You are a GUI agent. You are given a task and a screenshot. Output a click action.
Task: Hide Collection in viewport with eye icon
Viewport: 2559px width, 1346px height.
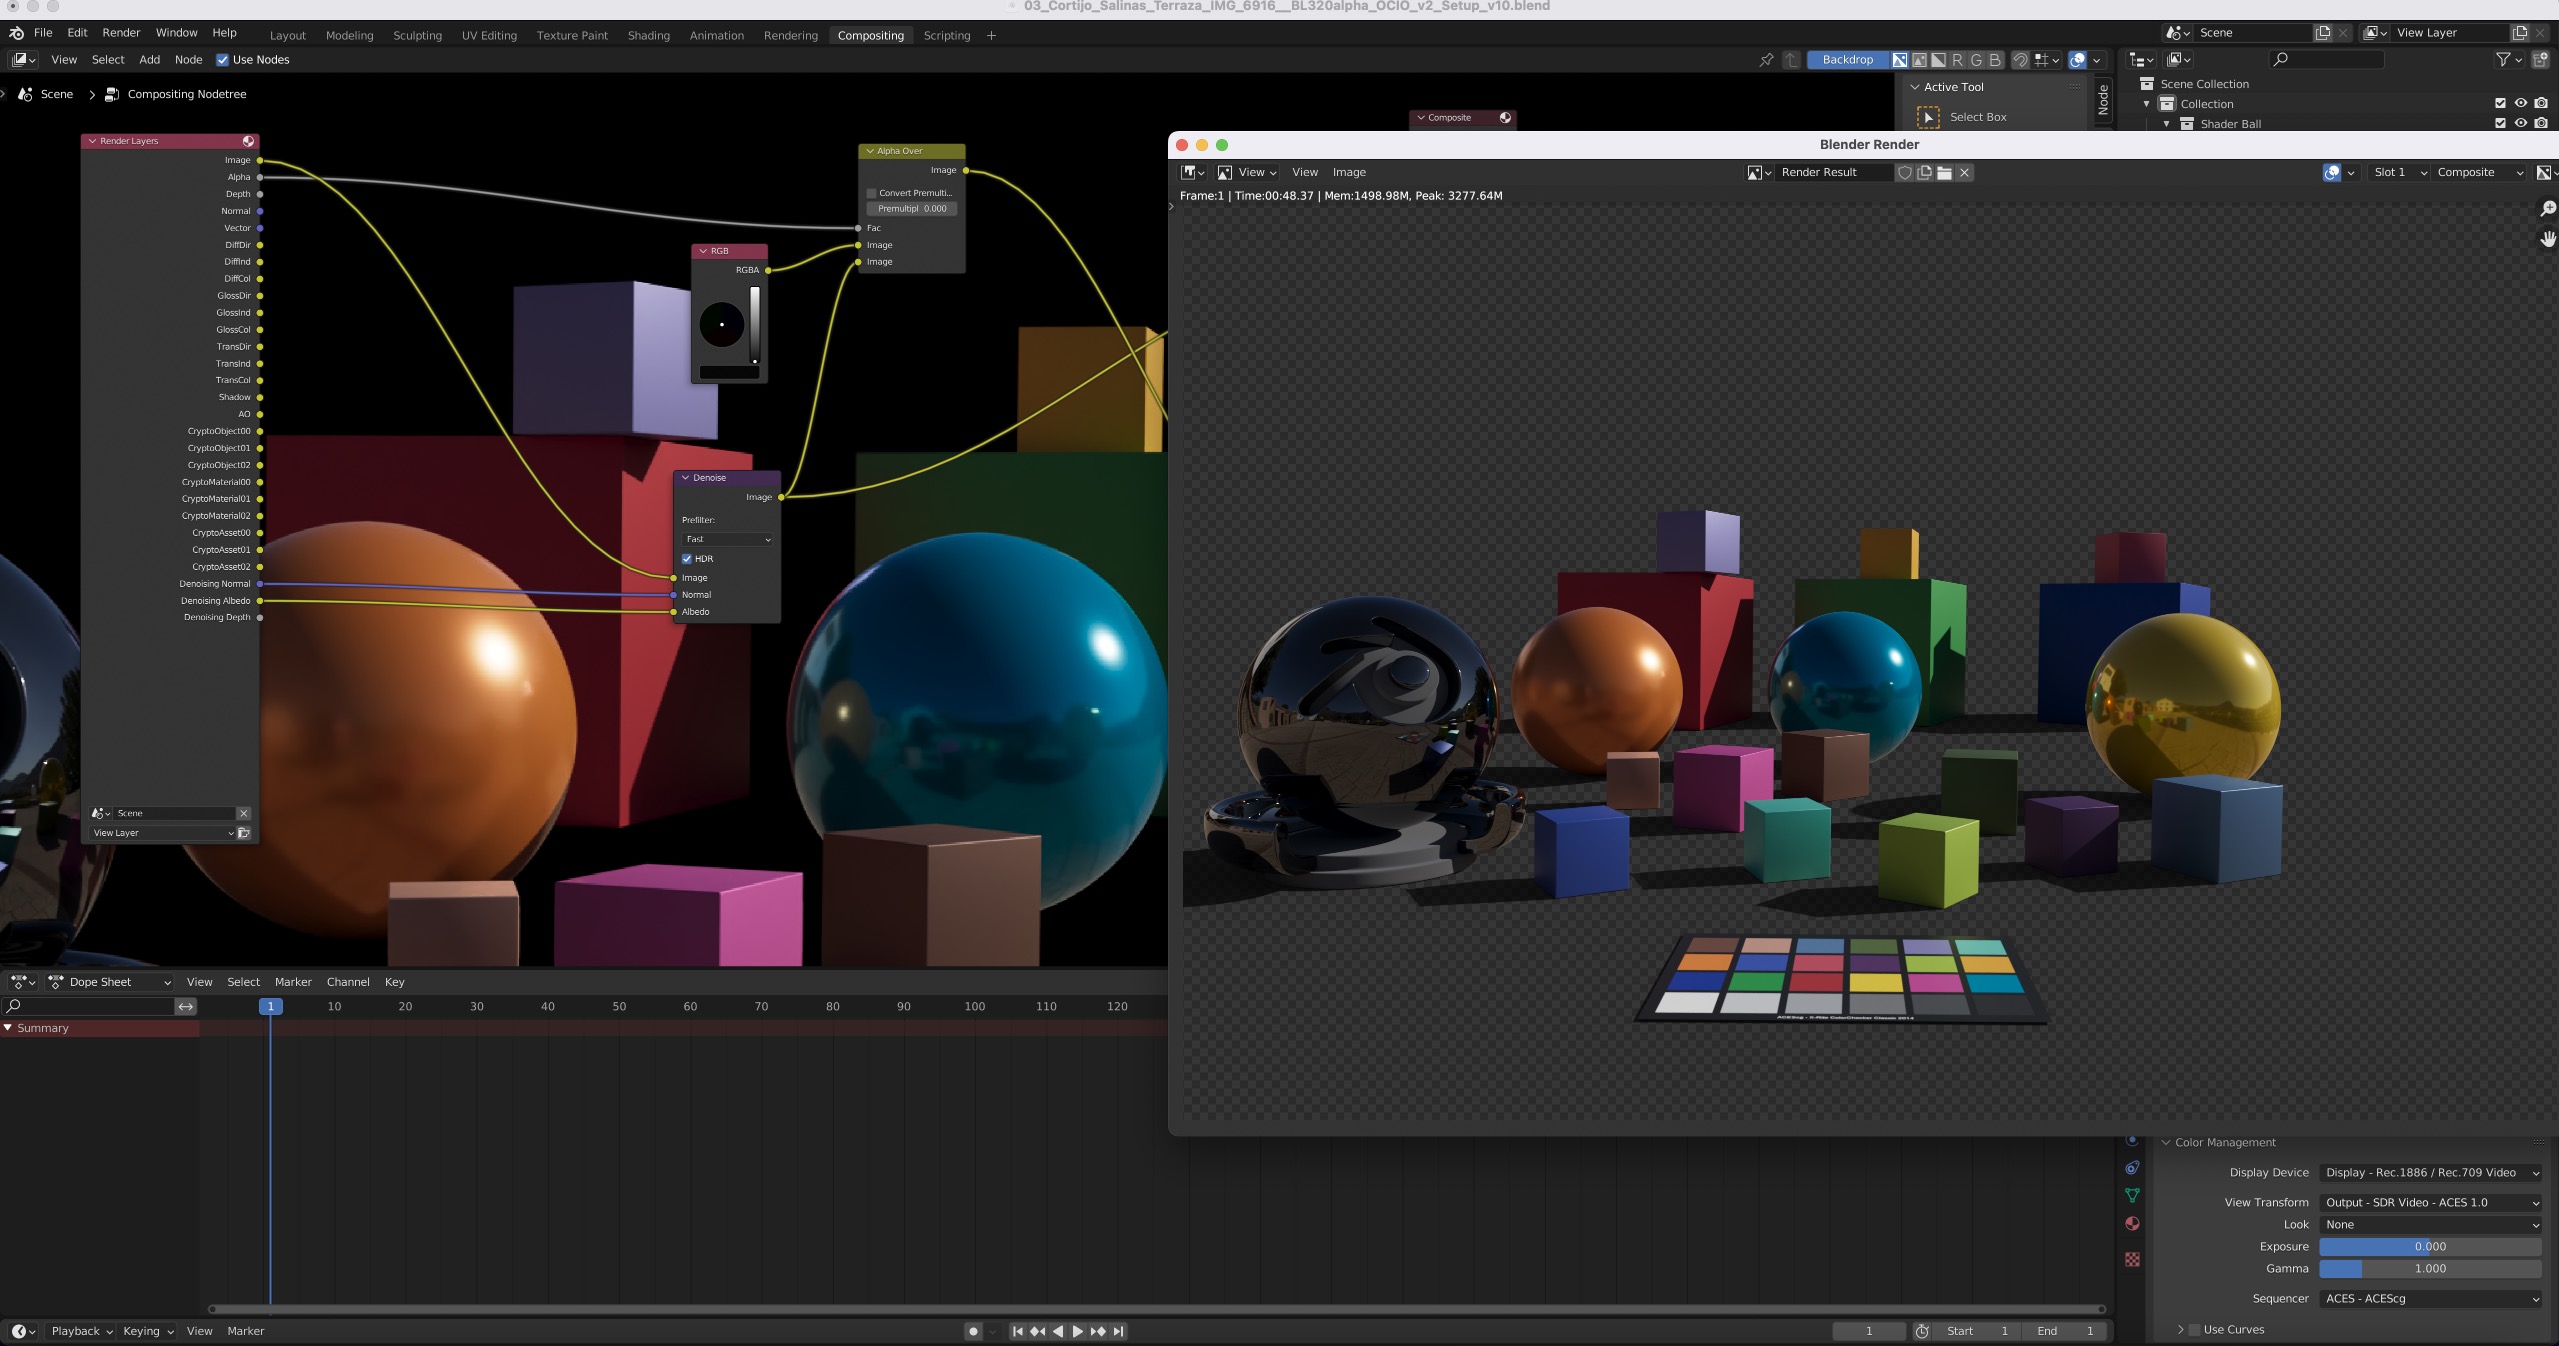coord(2520,104)
